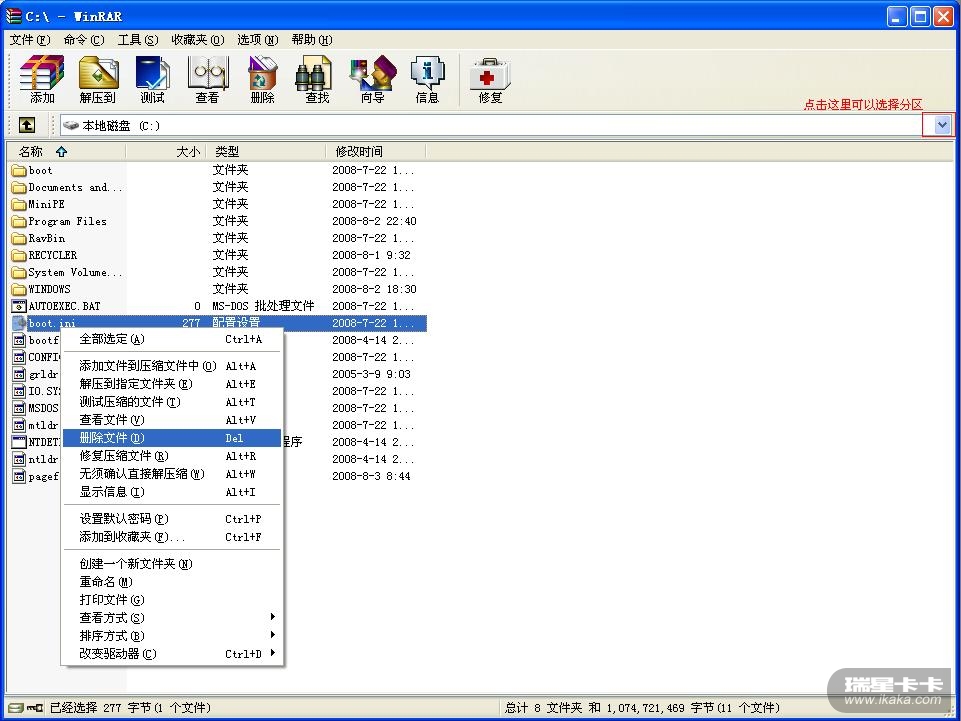Click the 2008-8-3 8:44 date cell
The image size is (961, 721).
pos(371,476)
